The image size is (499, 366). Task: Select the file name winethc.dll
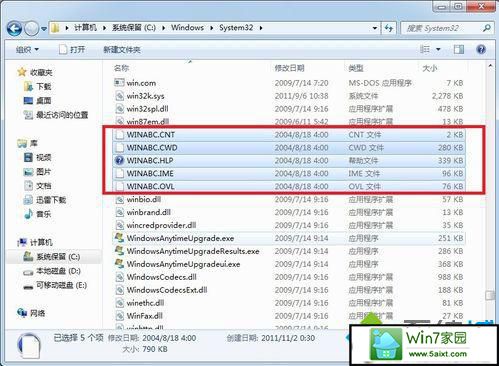pyautogui.click(x=145, y=303)
